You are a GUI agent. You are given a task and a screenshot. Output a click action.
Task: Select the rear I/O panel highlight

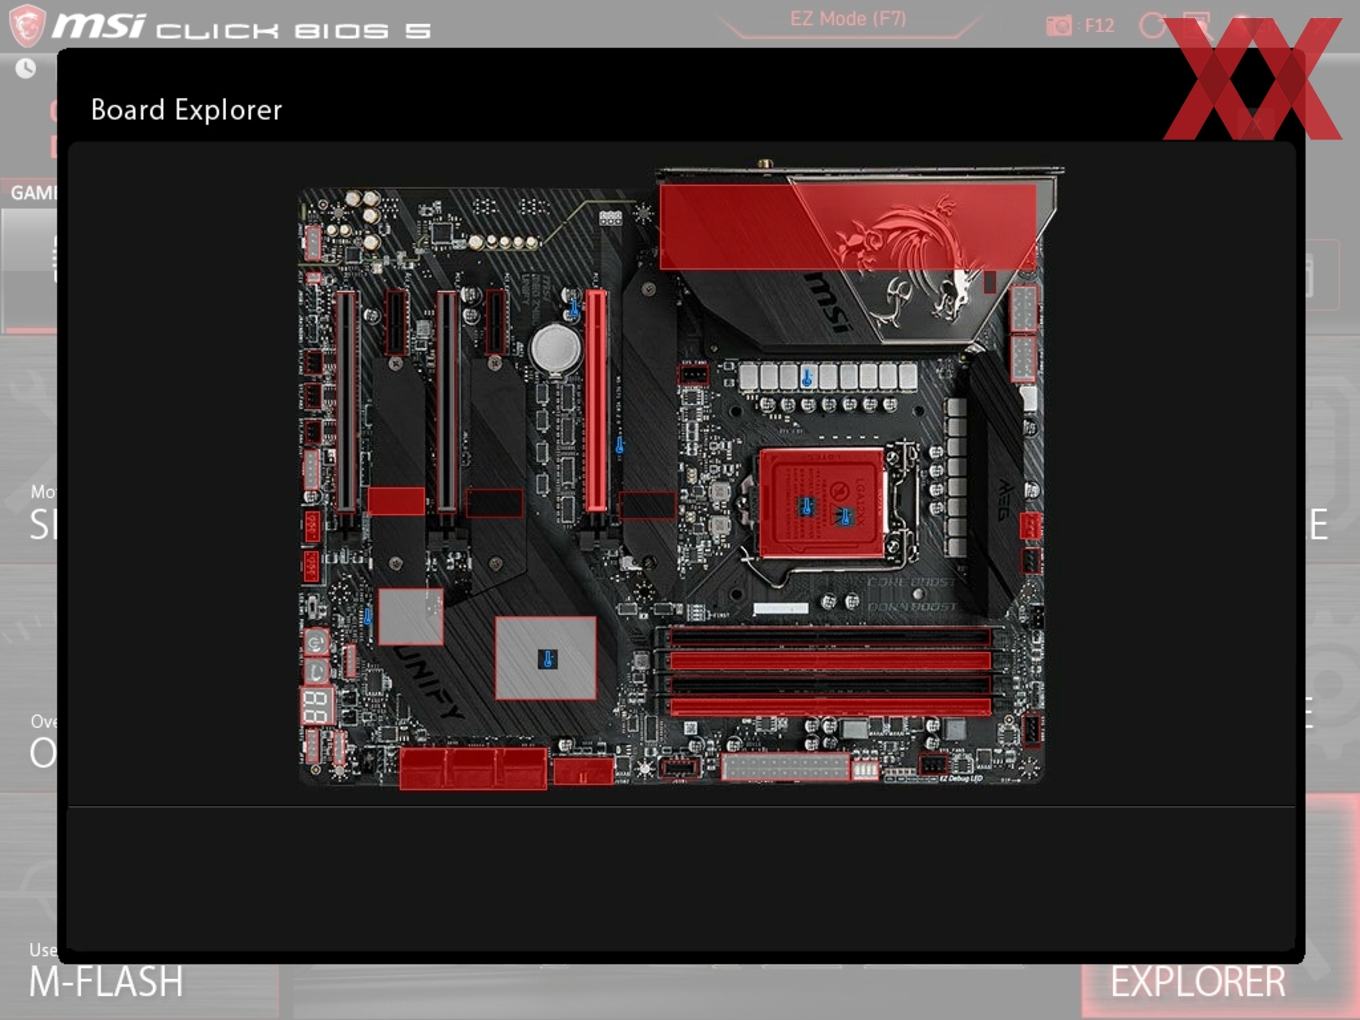[847, 226]
